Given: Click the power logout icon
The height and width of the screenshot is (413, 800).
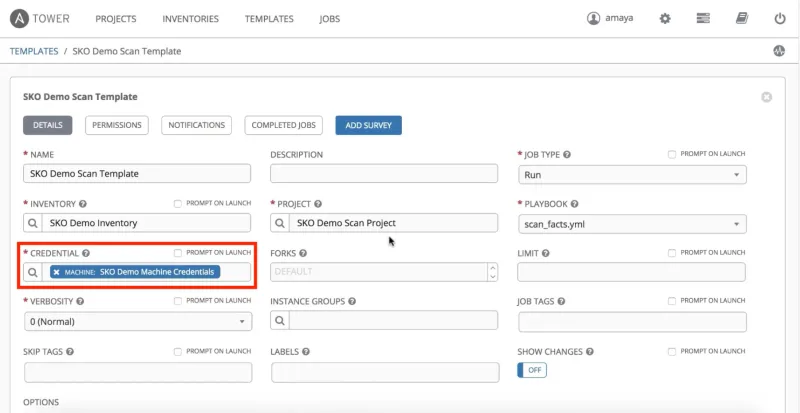Looking at the screenshot, I should pyautogui.click(x=780, y=19).
